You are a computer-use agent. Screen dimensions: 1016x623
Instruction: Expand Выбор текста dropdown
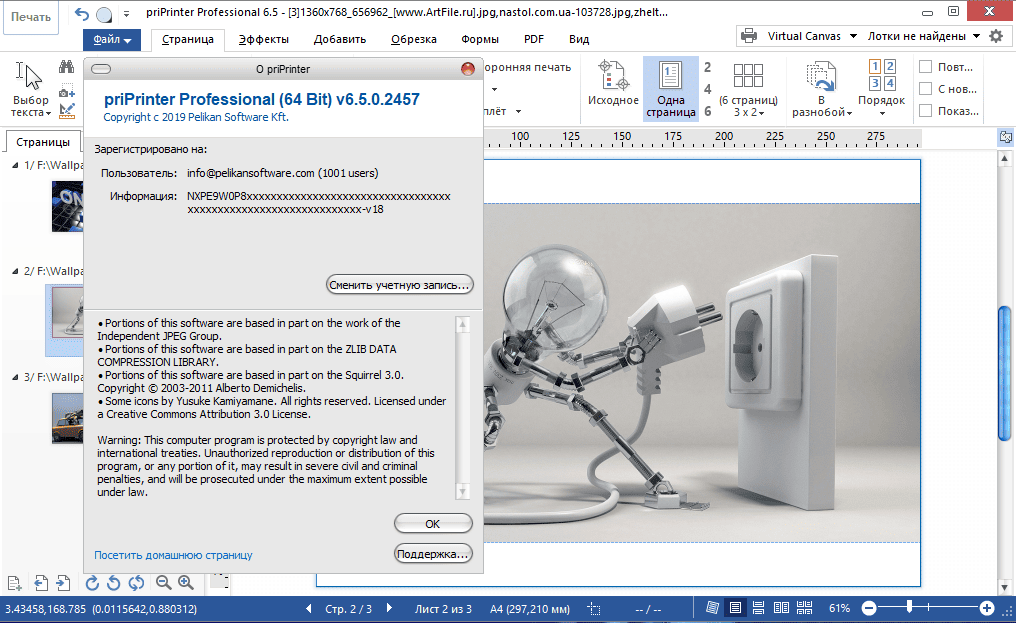tap(48, 113)
